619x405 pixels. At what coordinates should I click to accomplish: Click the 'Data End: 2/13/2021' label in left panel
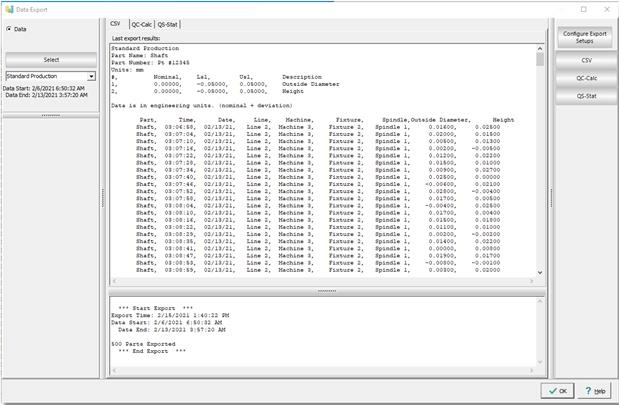47,95
